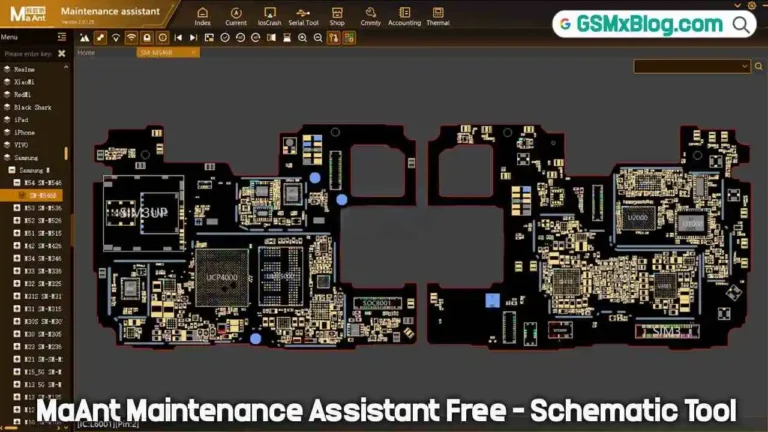
Task: Select RedMi in brand list
Action: click(23, 95)
